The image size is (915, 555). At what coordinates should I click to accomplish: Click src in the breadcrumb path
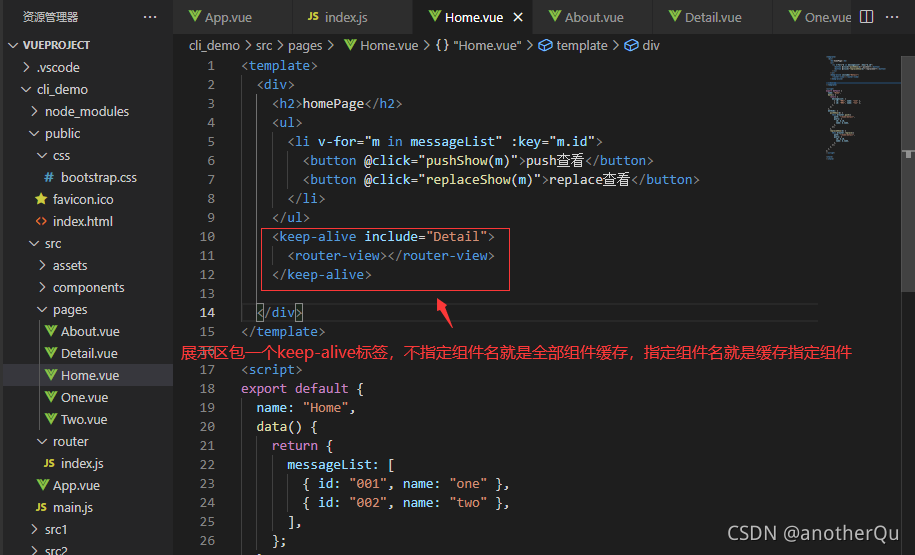pyautogui.click(x=264, y=46)
